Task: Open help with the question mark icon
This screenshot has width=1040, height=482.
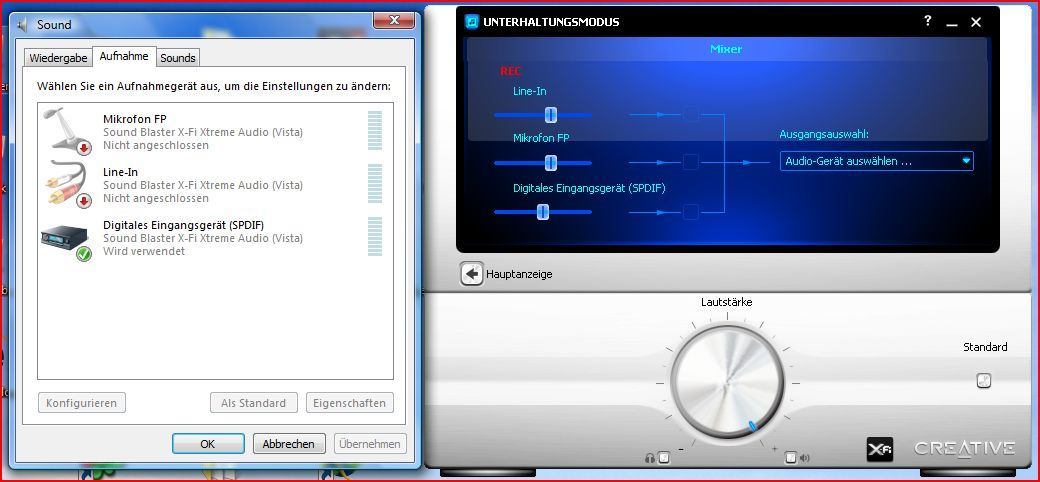Action: [x=928, y=21]
